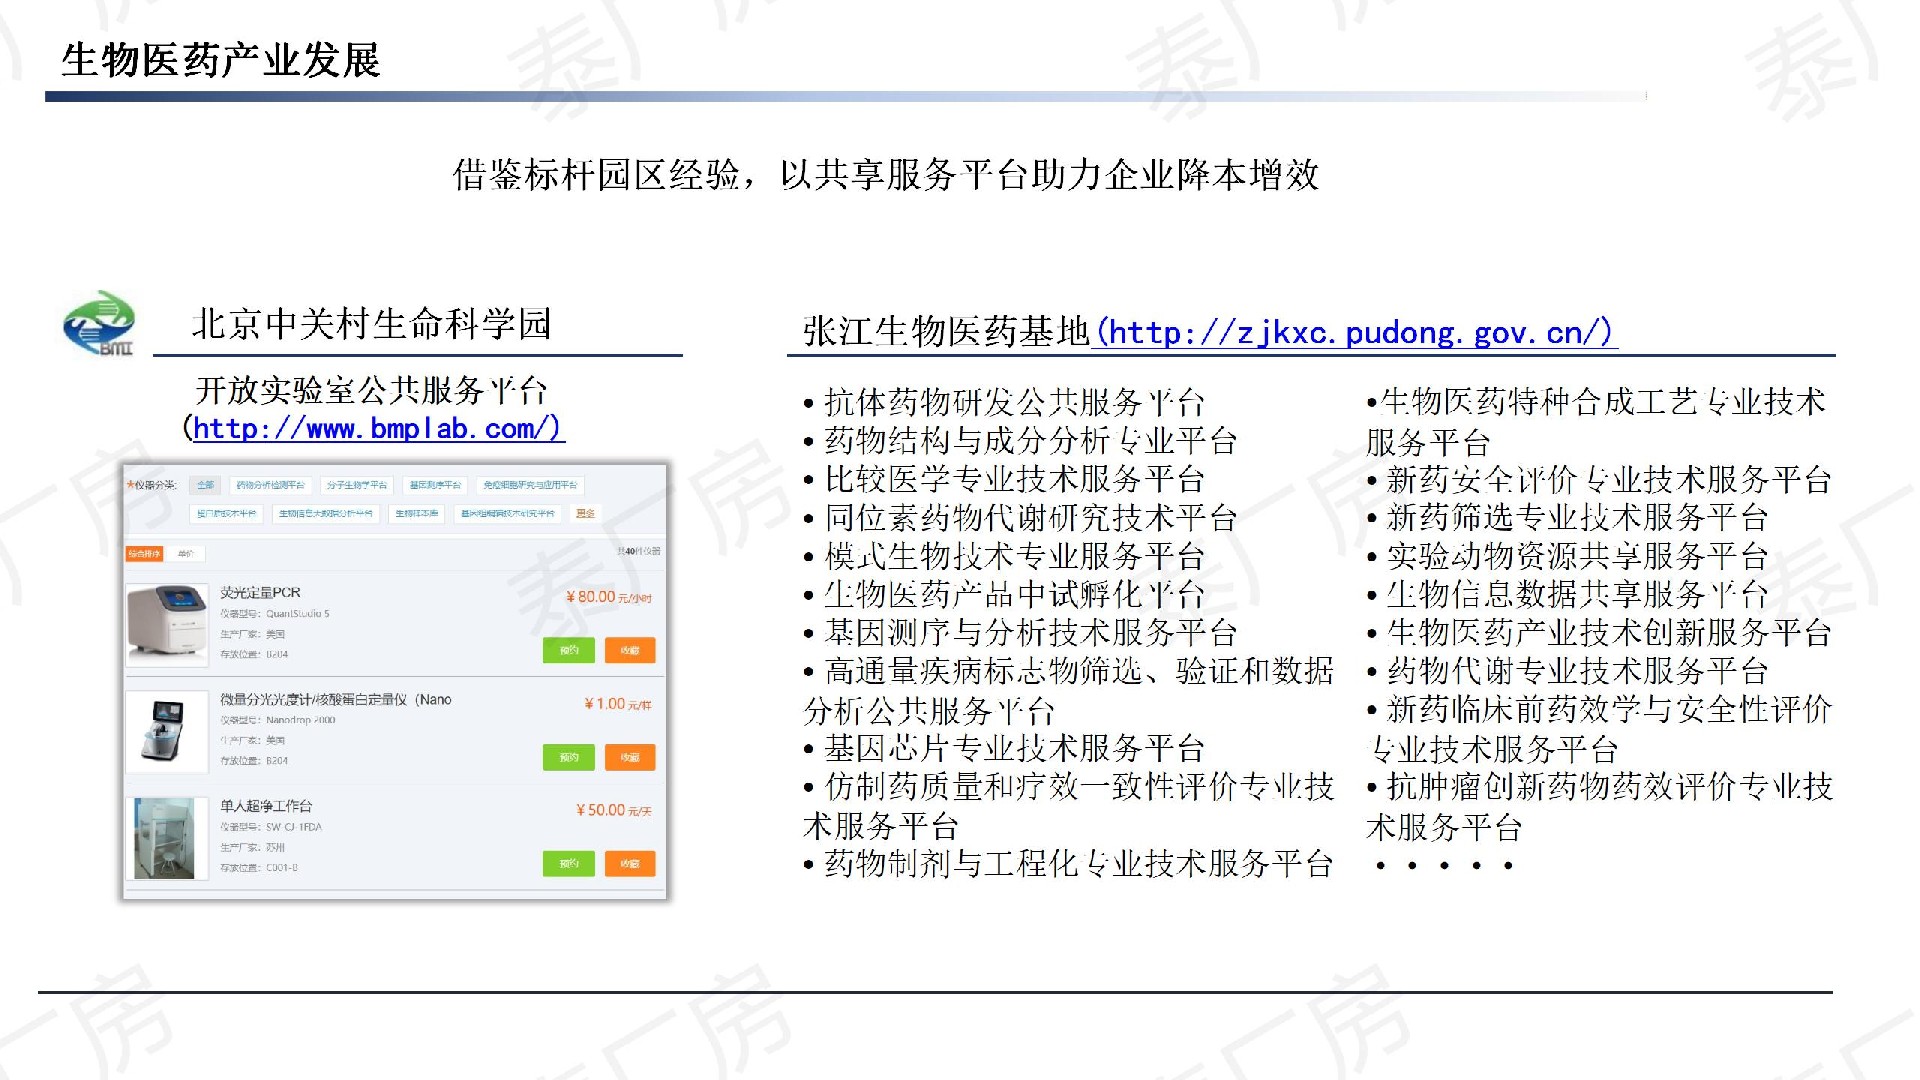Select the 生物样本库 category tag

click(x=416, y=513)
